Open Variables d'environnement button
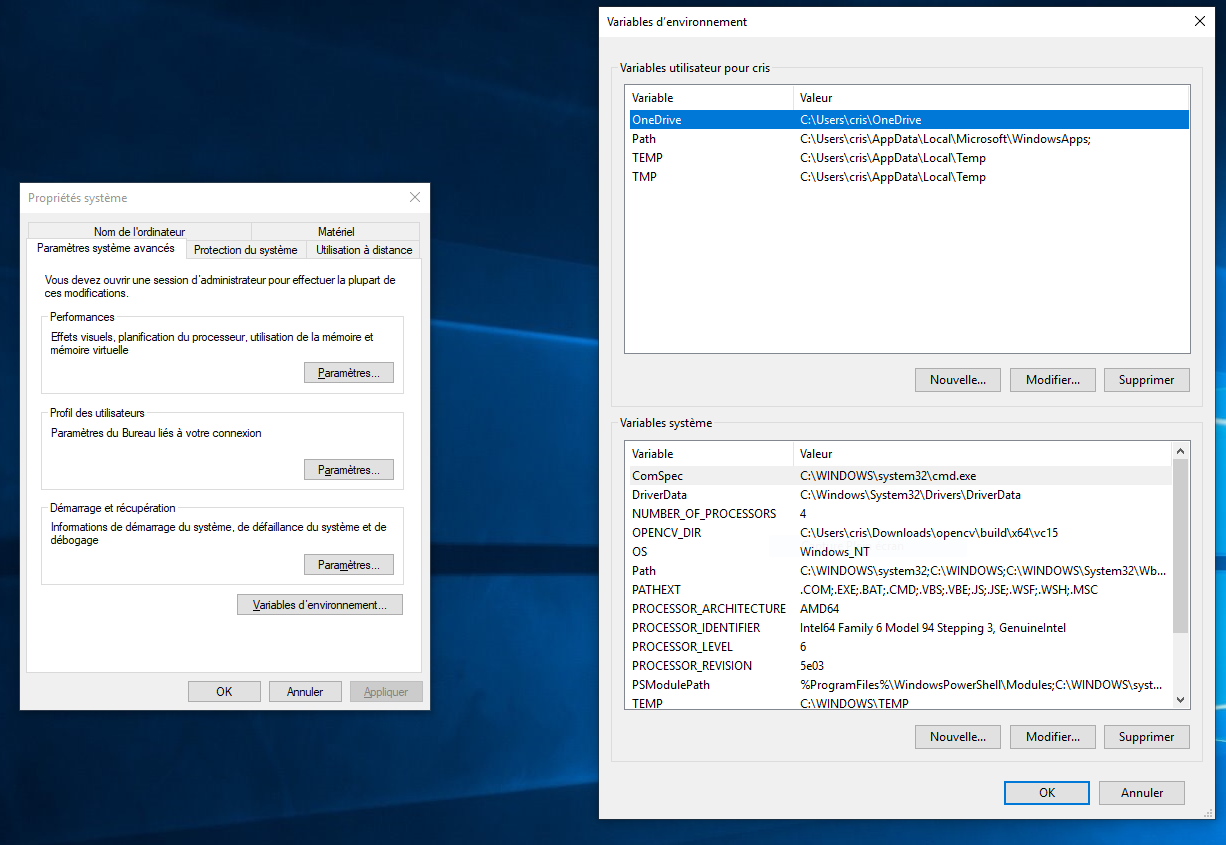Screen dimensions: 1226x845 320,605
